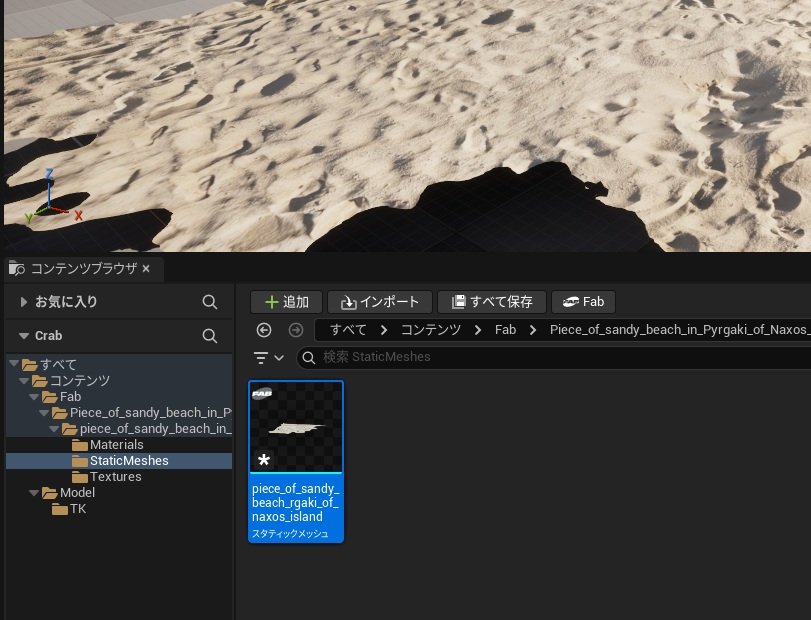Close the コンテンツブラウザ tab
Screen dimensions: 811x620
(146, 268)
